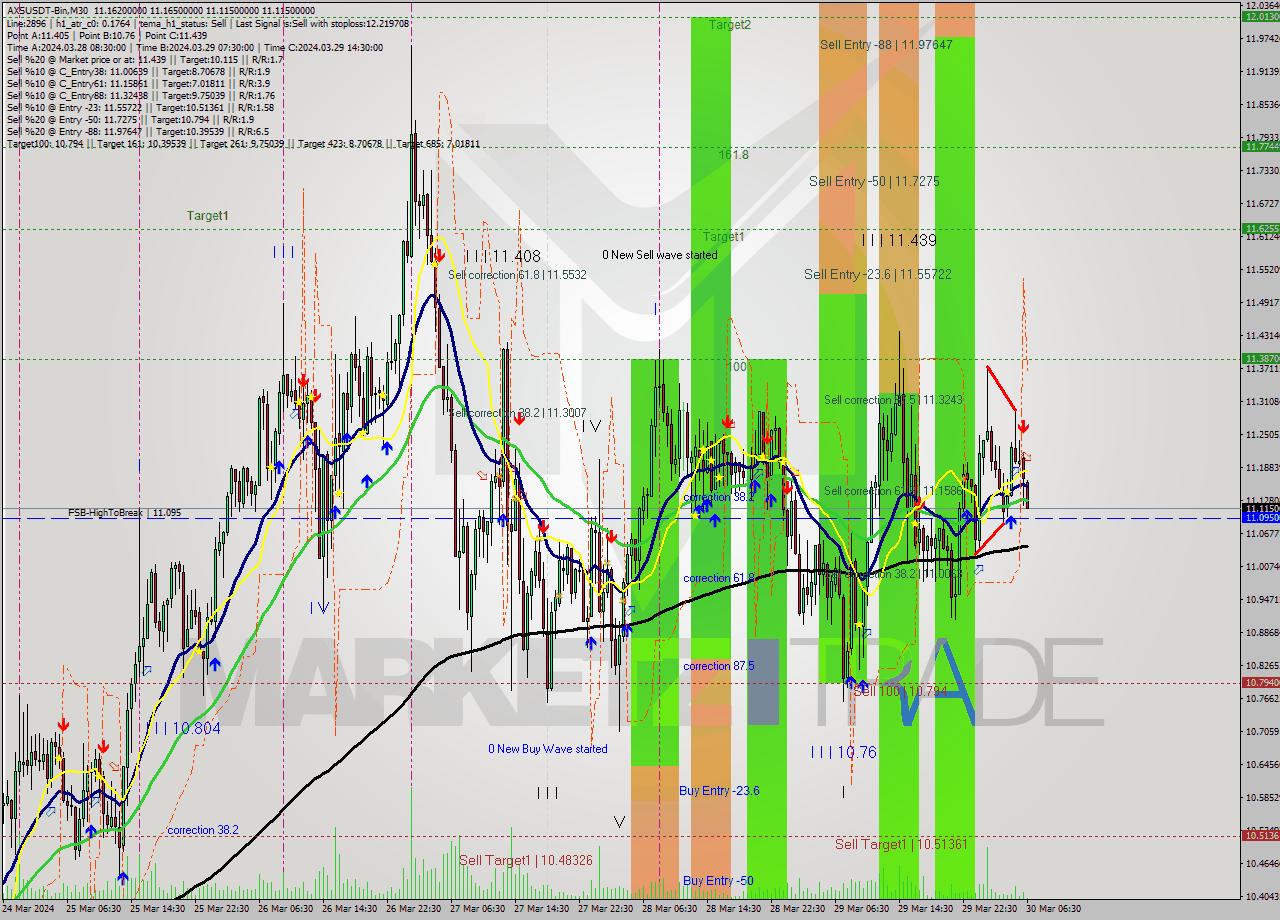1280x920 pixels.
Task: Click the 'Sell Entry -50 | 11.7275' label
Action: (874, 182)
